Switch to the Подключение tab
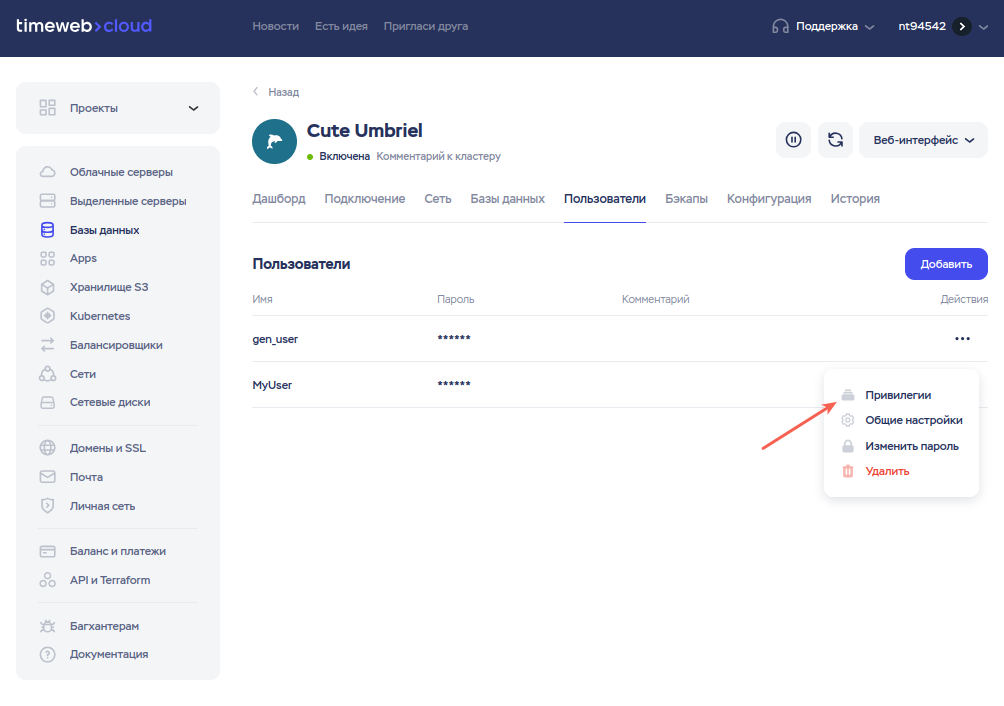The image size is (1004, 706). point(364,198)
